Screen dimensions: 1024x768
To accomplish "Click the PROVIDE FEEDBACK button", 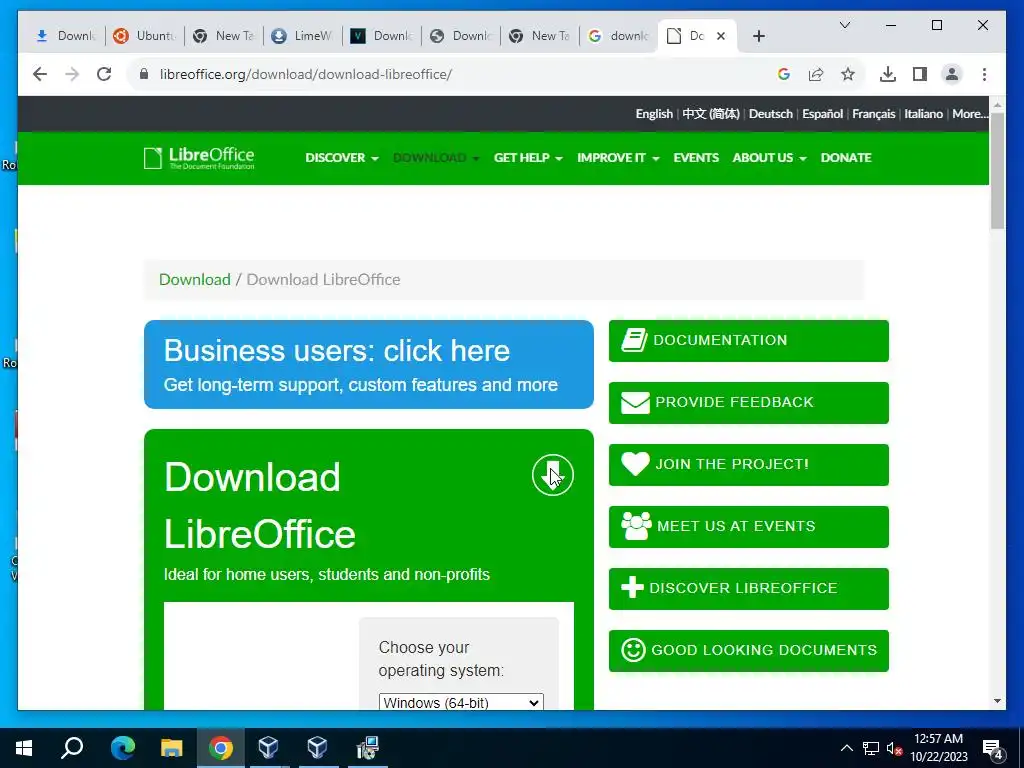I will tap(748, 402).
